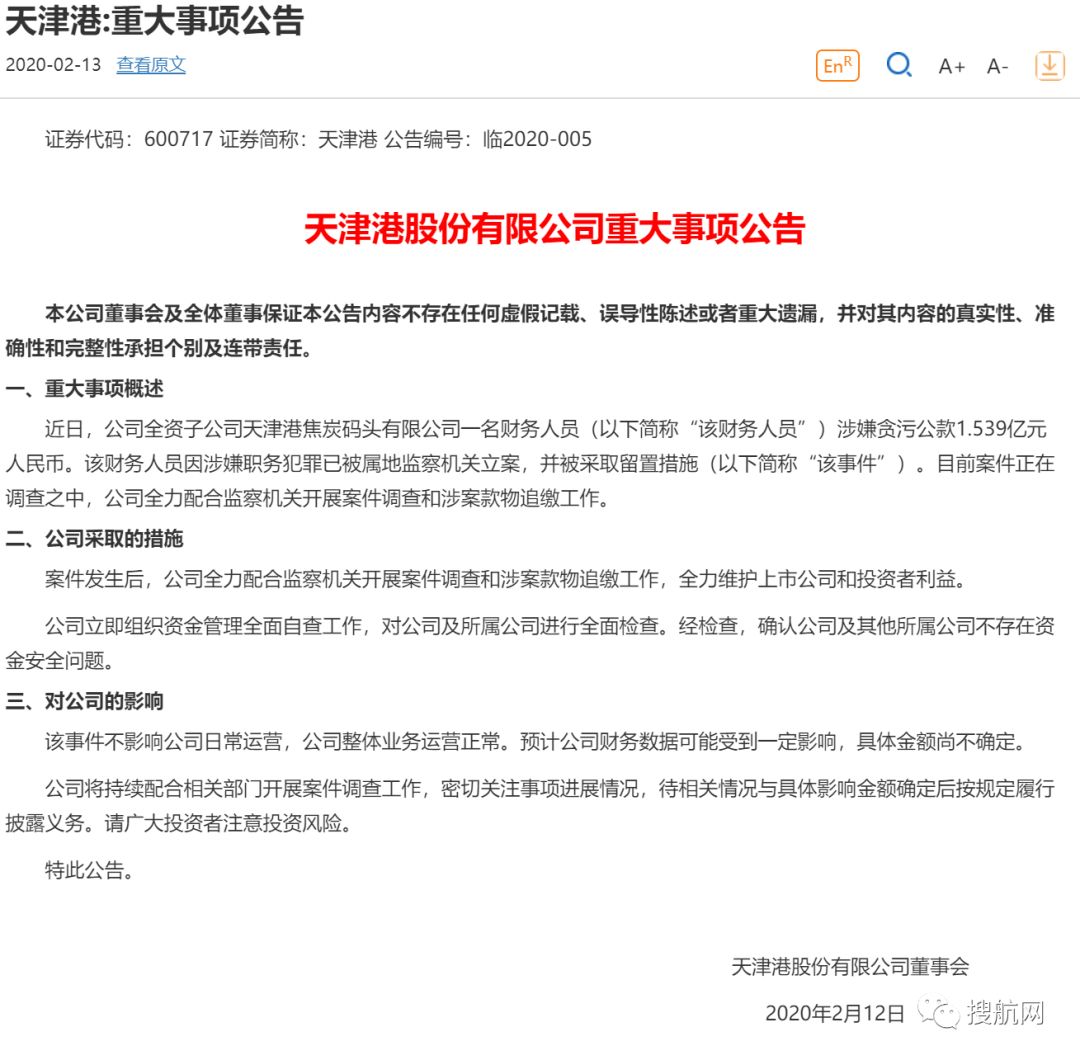Click the paragraph starting 案件发生后

506,579
